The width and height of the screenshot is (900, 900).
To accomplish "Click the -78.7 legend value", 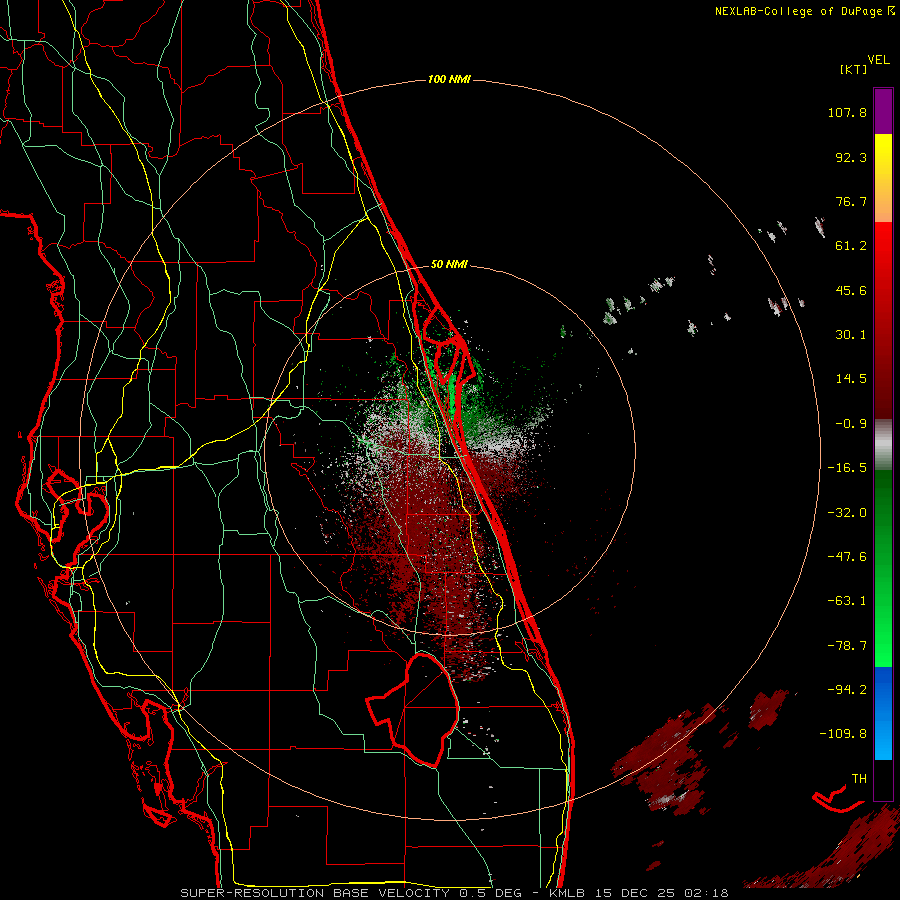I will [847, 646].
